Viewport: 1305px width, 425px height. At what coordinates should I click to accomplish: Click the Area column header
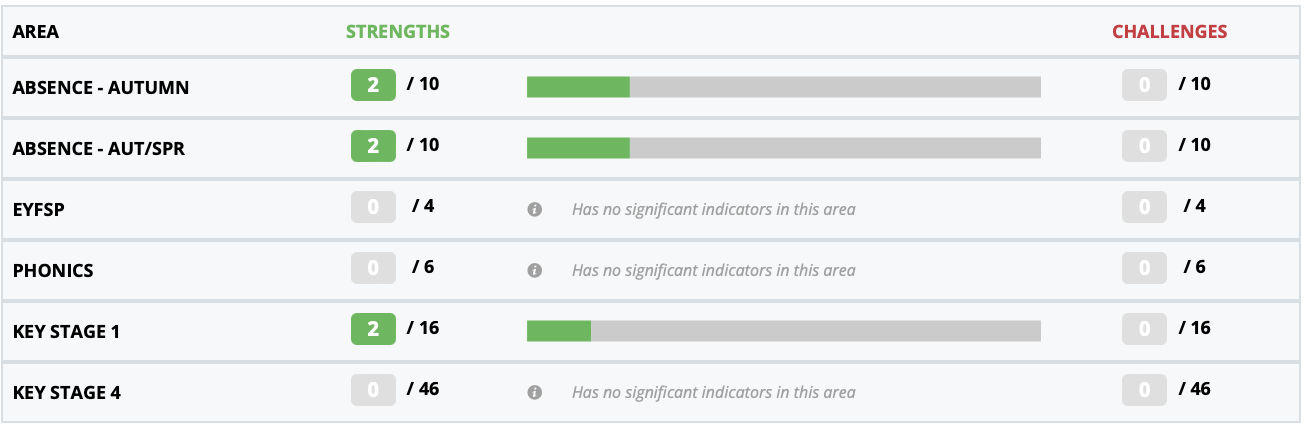[x=36, y=31]
